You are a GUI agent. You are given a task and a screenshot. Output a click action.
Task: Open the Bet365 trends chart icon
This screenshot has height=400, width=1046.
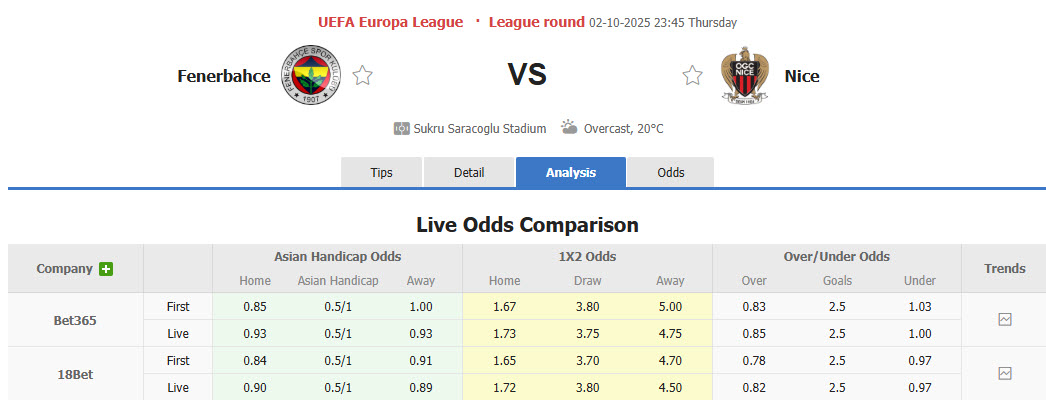pyautogui.click(x=1005, y=320)
